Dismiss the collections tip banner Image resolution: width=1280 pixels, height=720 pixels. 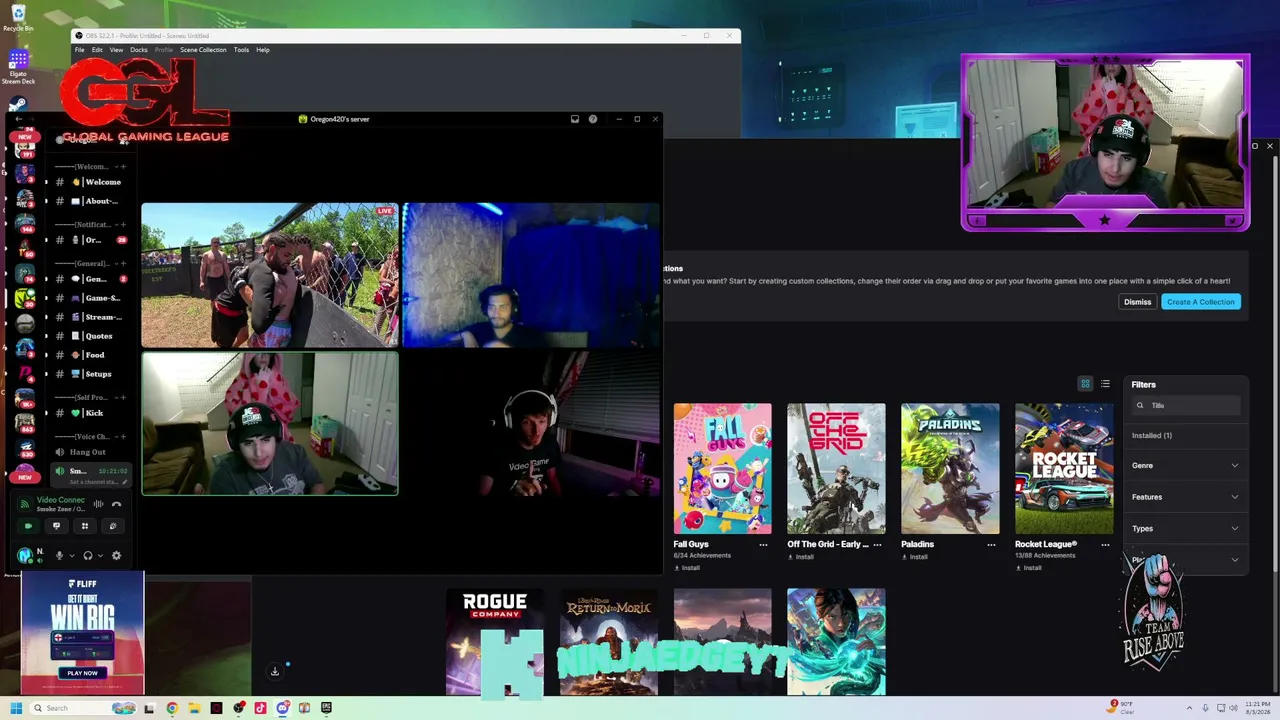point(1137,302)
